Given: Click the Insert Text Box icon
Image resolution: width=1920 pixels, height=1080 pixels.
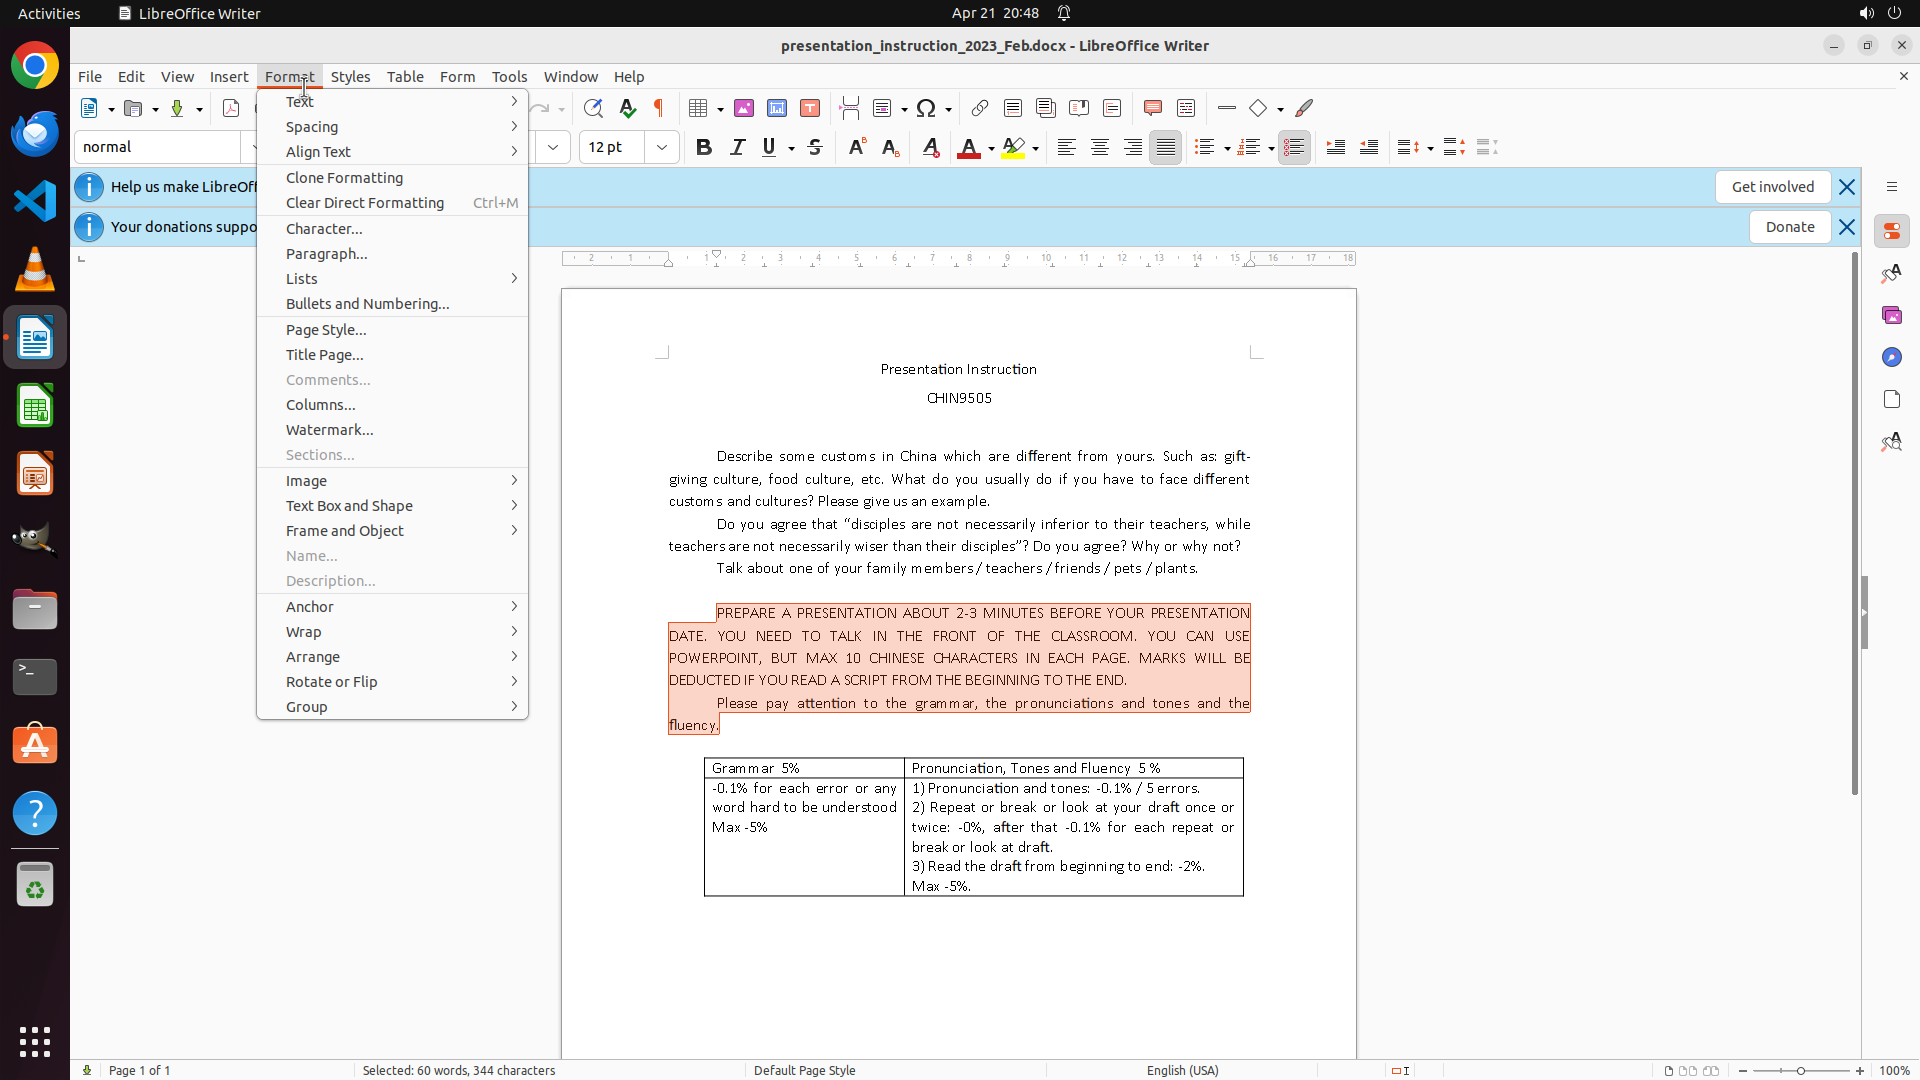Looking at the screenshot, I should pos(810,108).
